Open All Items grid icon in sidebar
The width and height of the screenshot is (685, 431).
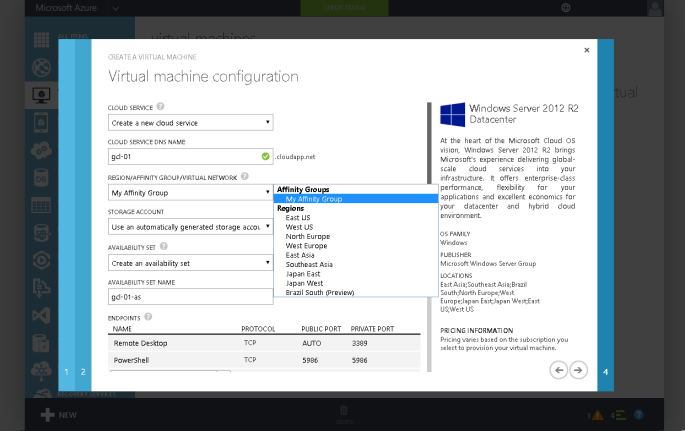coord(42,40)
